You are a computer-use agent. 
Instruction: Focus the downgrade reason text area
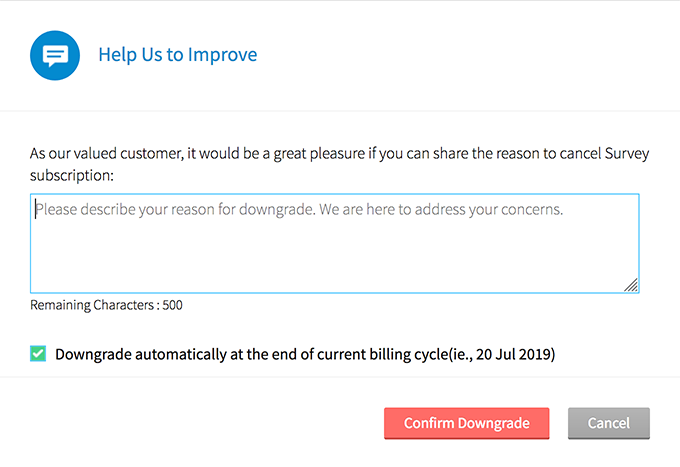coord(335,243)
